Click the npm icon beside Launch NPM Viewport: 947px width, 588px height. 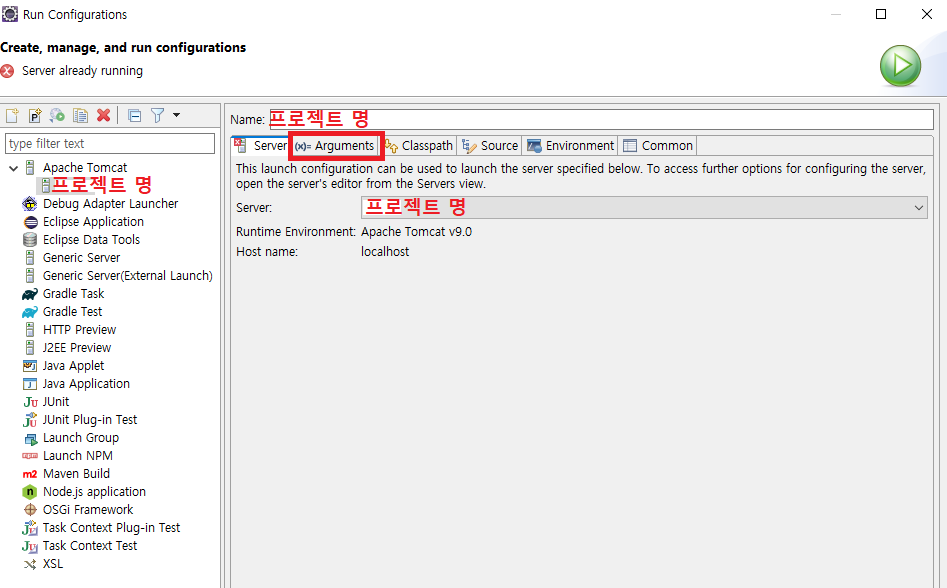click(x=30, y=456)
